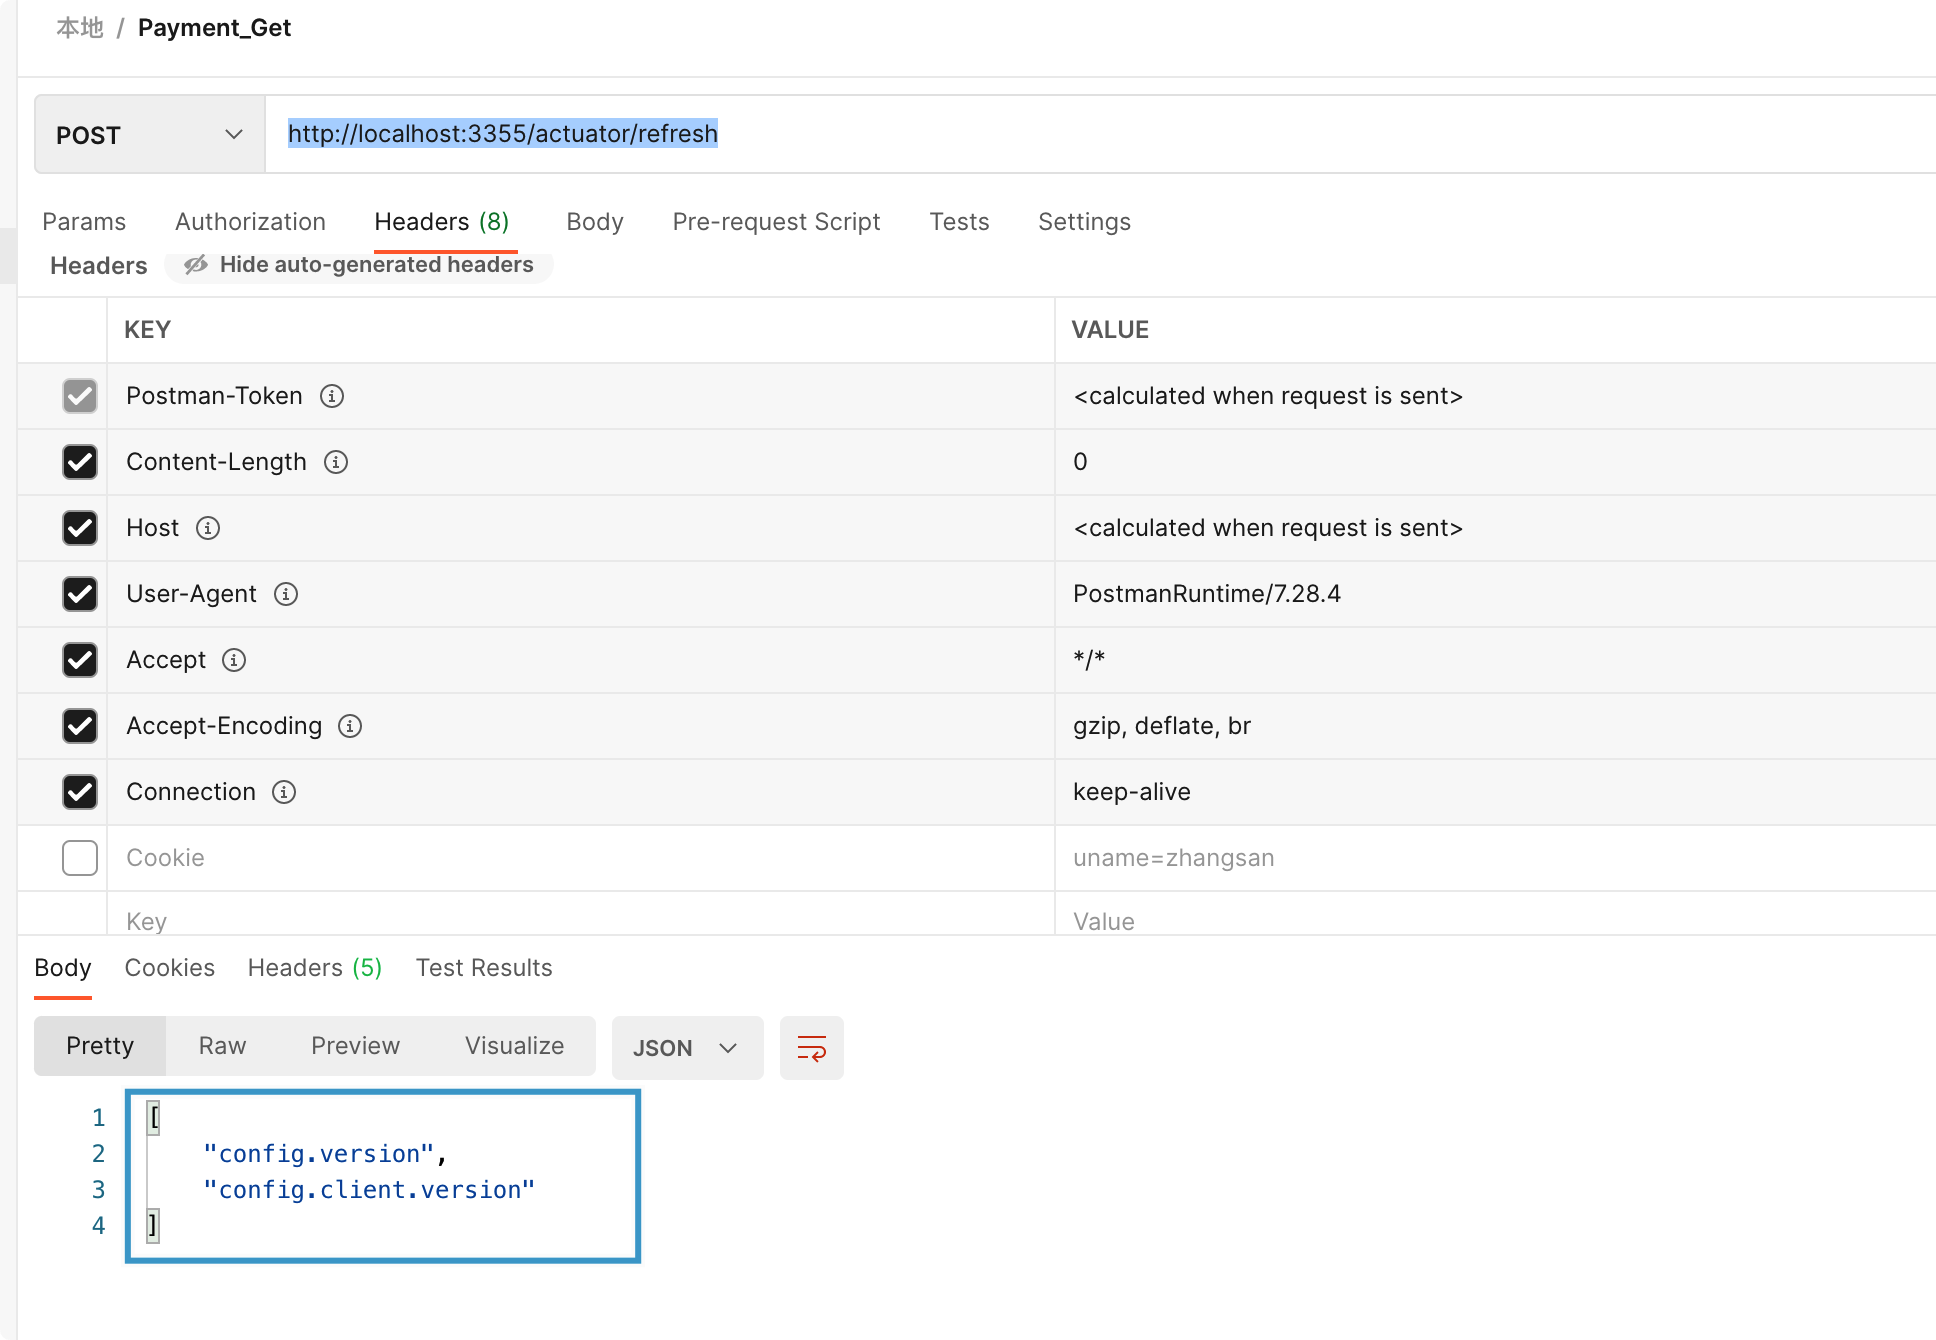Click info icon next to Content-Length
1936x1340 pixels.
pos(336,462)
